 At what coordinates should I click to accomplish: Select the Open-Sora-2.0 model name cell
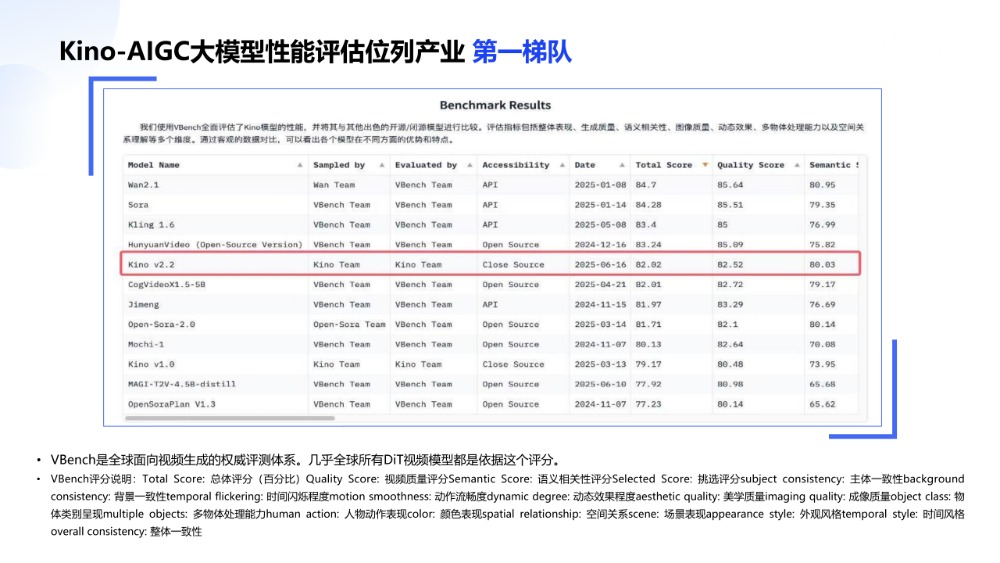point(161,325)
